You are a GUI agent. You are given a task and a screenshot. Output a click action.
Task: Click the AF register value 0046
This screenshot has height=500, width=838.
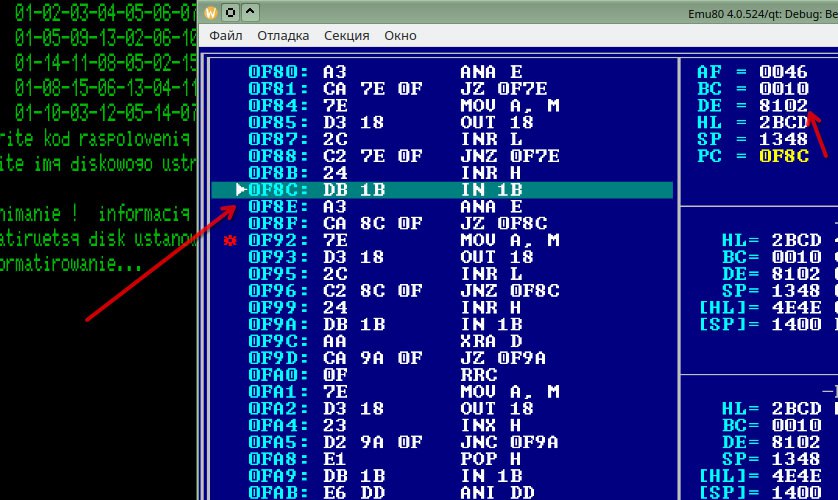coord(783,72)
